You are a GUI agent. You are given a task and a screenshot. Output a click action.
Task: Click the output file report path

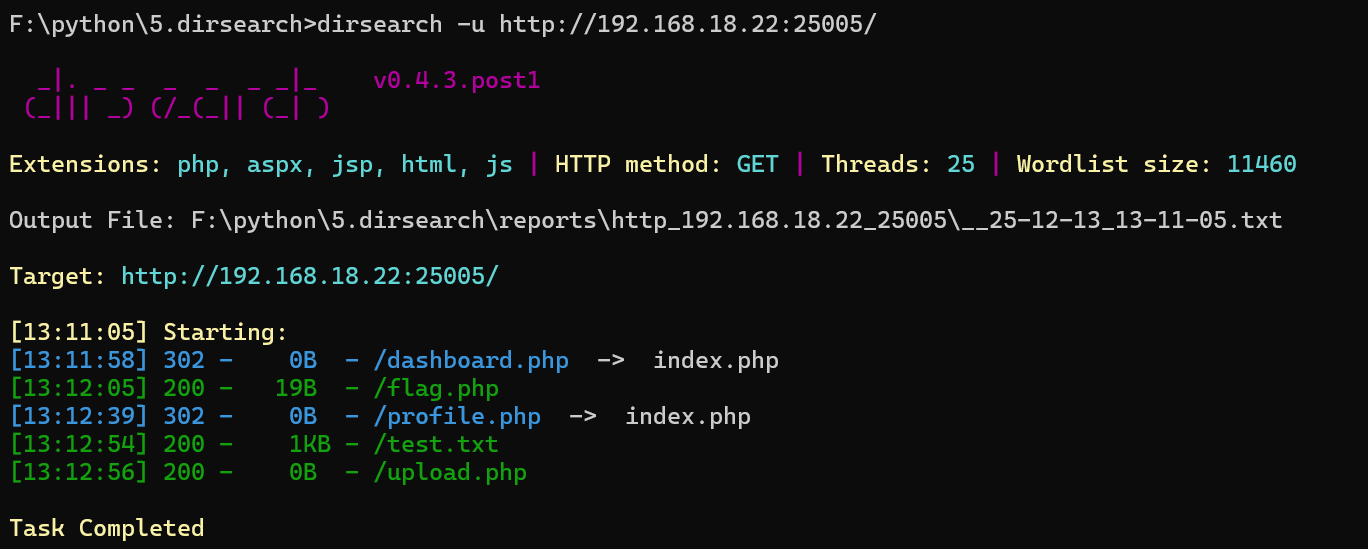click(736, 220)
